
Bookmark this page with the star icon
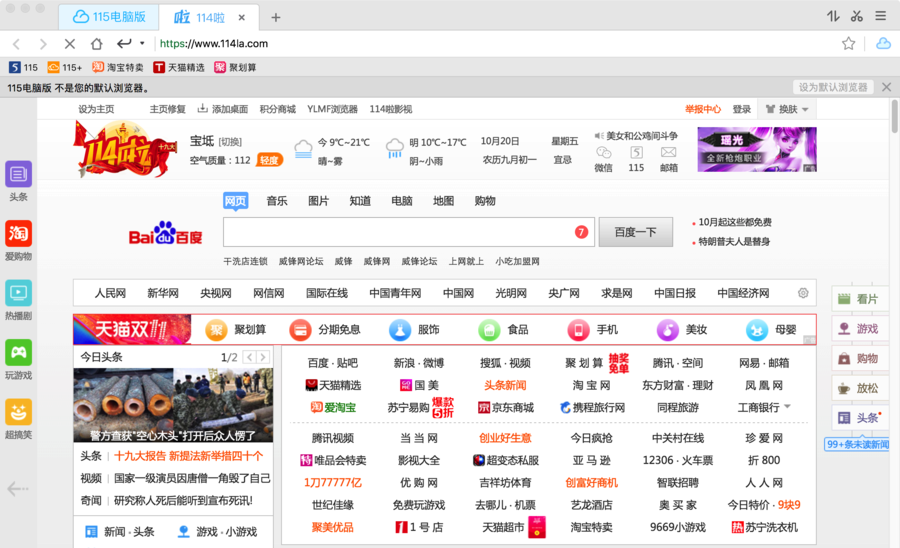click(848, 43)
